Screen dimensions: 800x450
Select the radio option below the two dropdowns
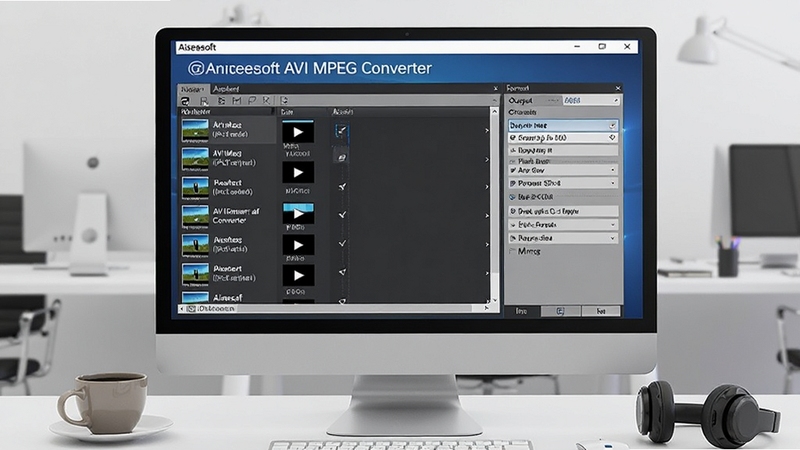[x=512, y=197]
